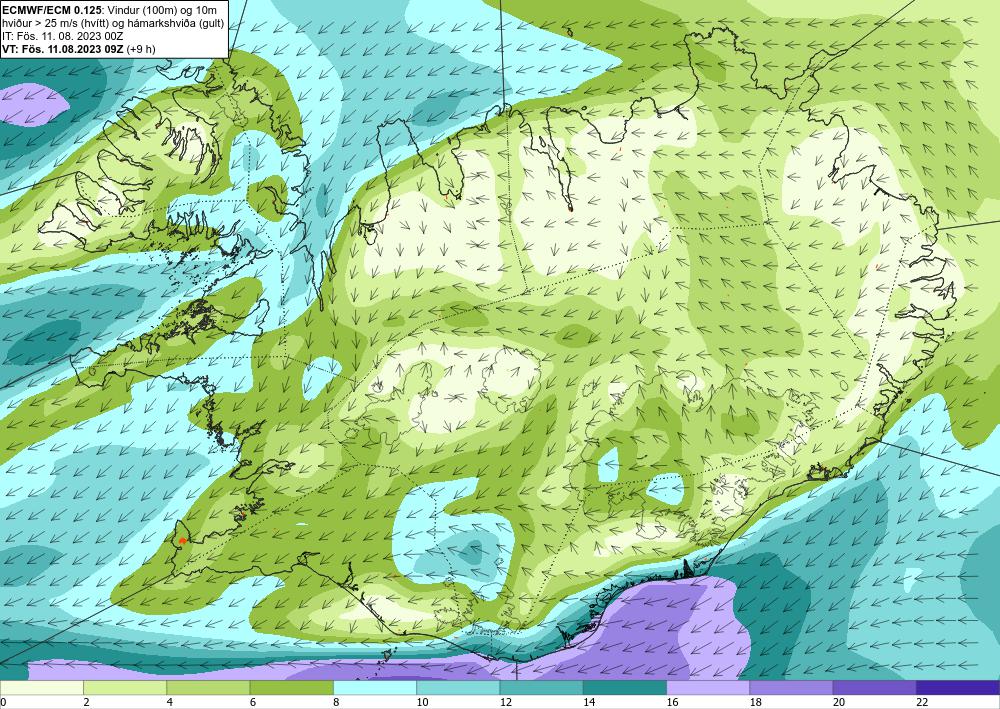Click the pale cream 0–2 m/s legend swatch
Image resolution: width=1000 pixels, height=709 pixels.
click(x=41, y=688)
